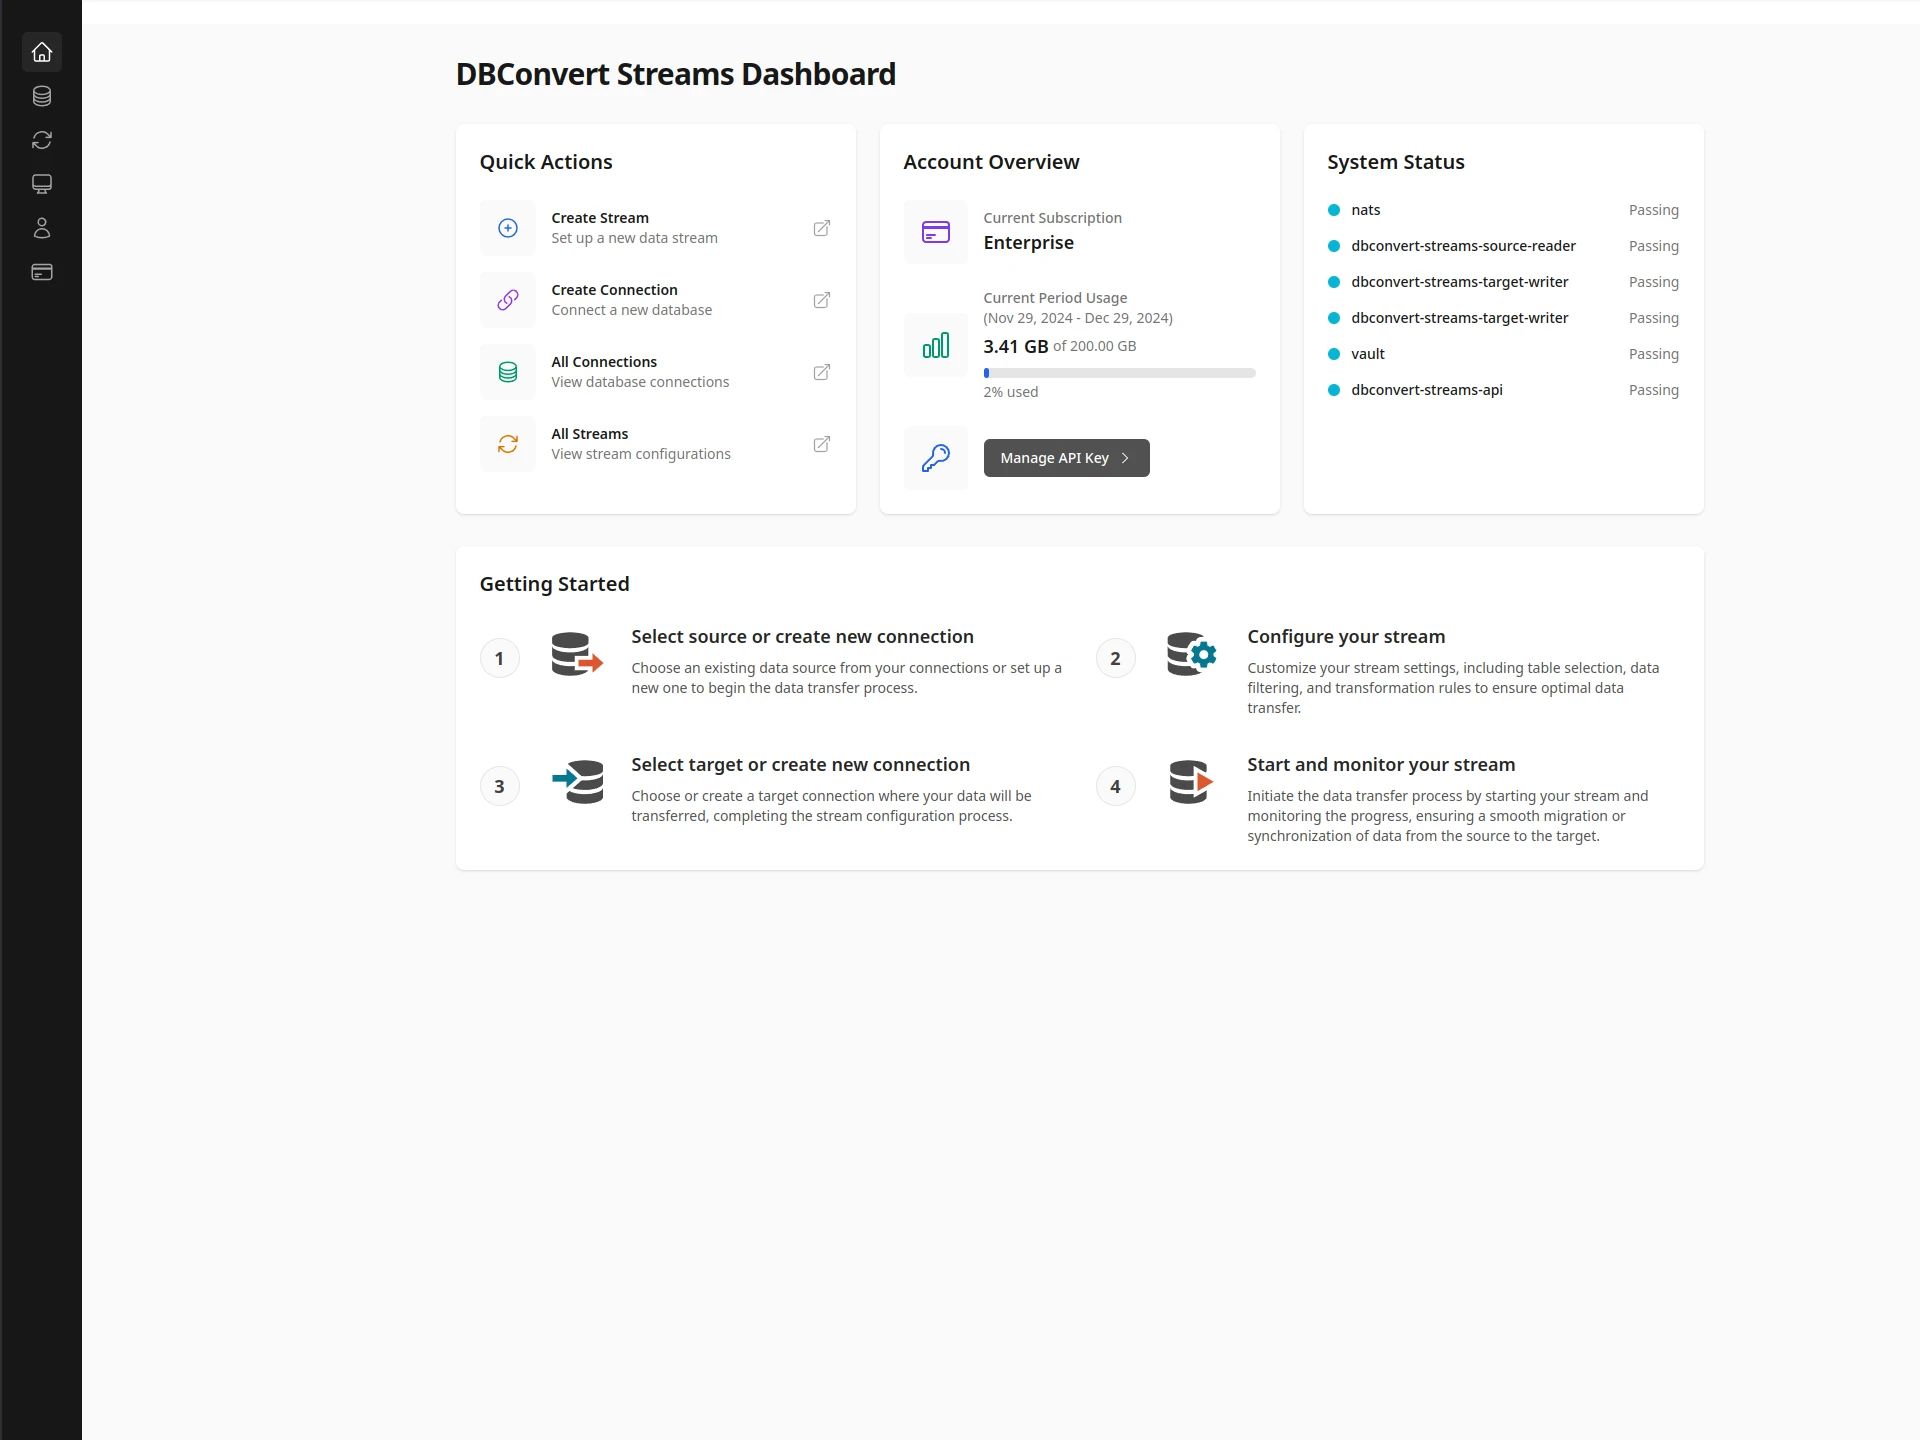Click the 2% usage progress bar
1920x1440 pixels.
pos(1119,373)
